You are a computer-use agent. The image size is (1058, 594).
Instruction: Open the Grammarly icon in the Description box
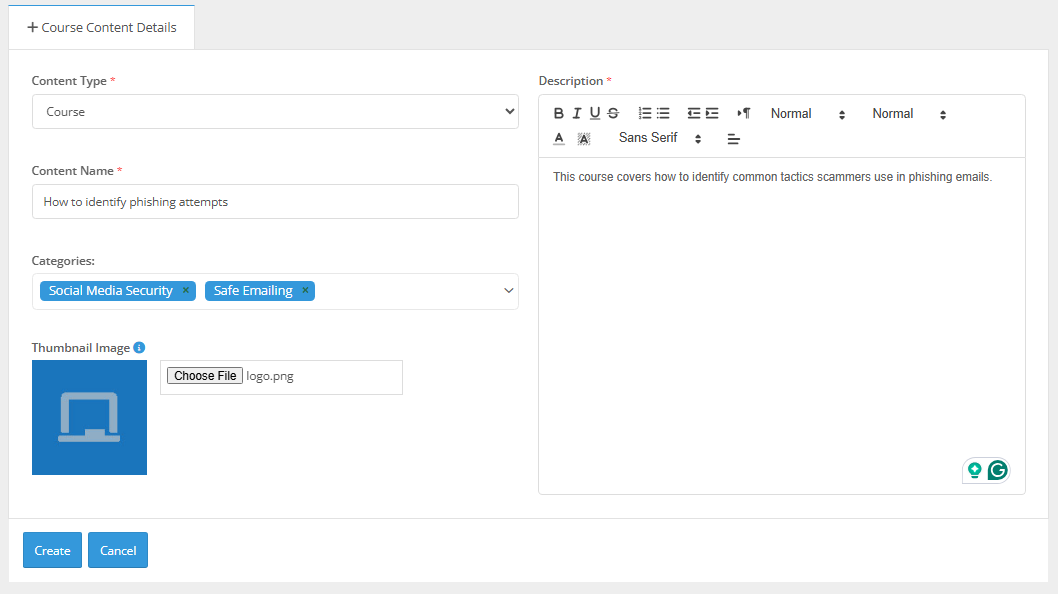tap(997, 469)
